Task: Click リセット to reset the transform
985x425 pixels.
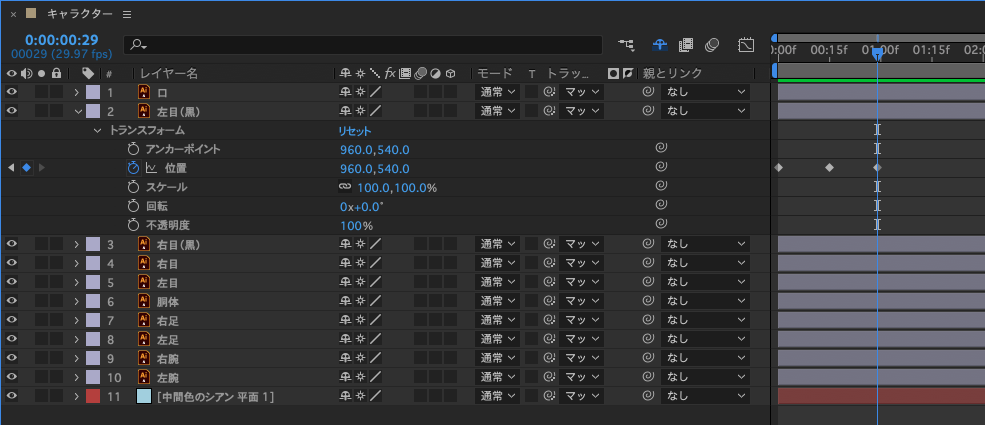Action: tap(354, 130)
